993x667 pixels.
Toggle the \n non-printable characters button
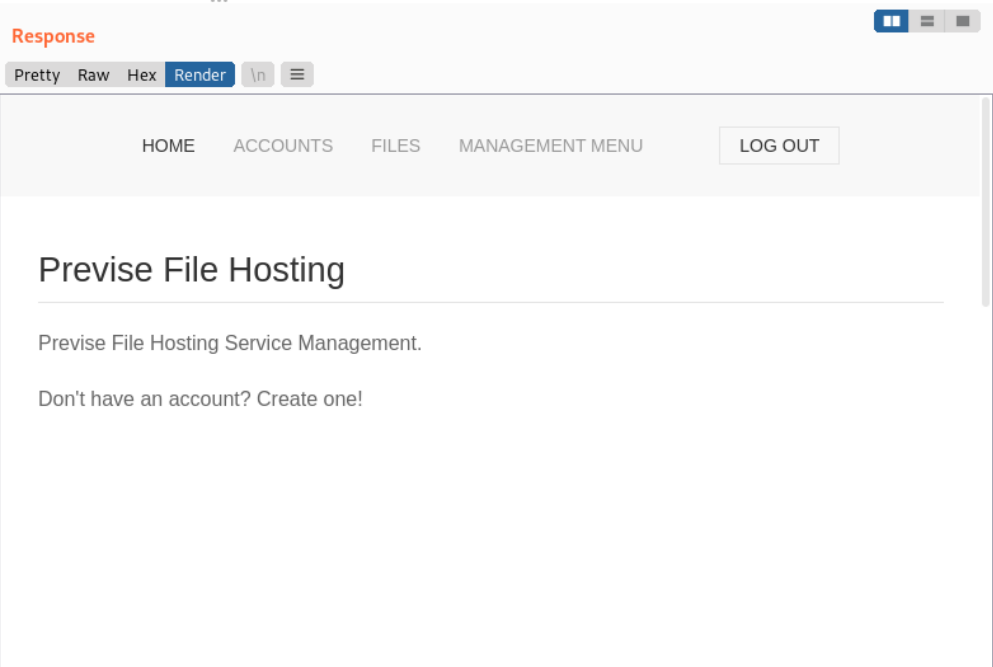[258, 75]
